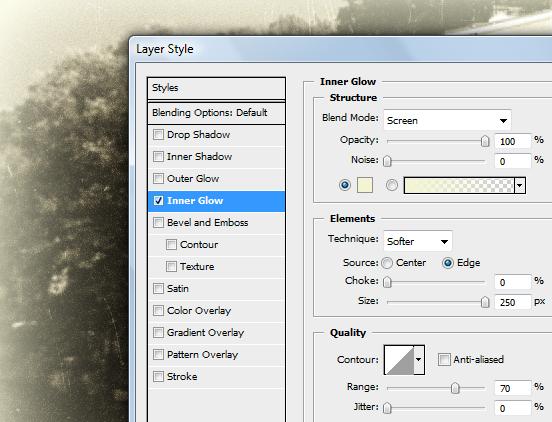Enable the Drop Shadow checkbox
Image resolution: width=552 pixels, height=422 pixels.
158,134
